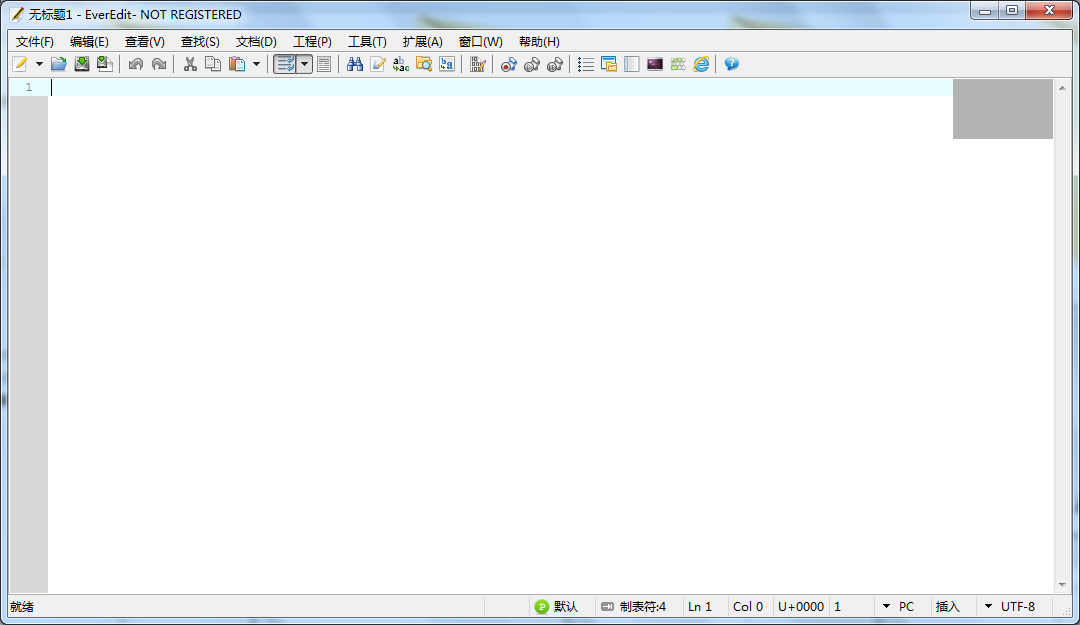Click the column marker edit icon
The image size is (1080, 625).
477,64
